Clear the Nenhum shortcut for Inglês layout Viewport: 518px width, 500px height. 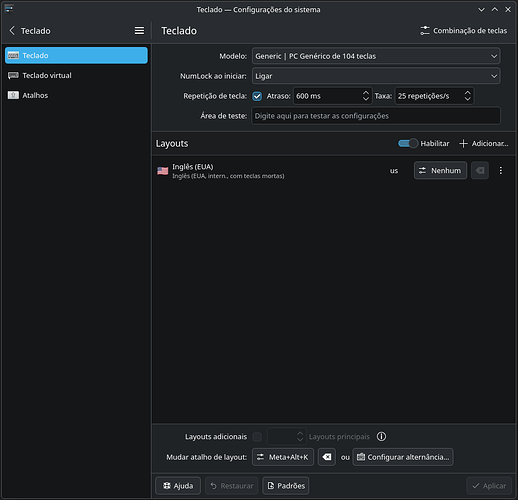coord(480,171)
